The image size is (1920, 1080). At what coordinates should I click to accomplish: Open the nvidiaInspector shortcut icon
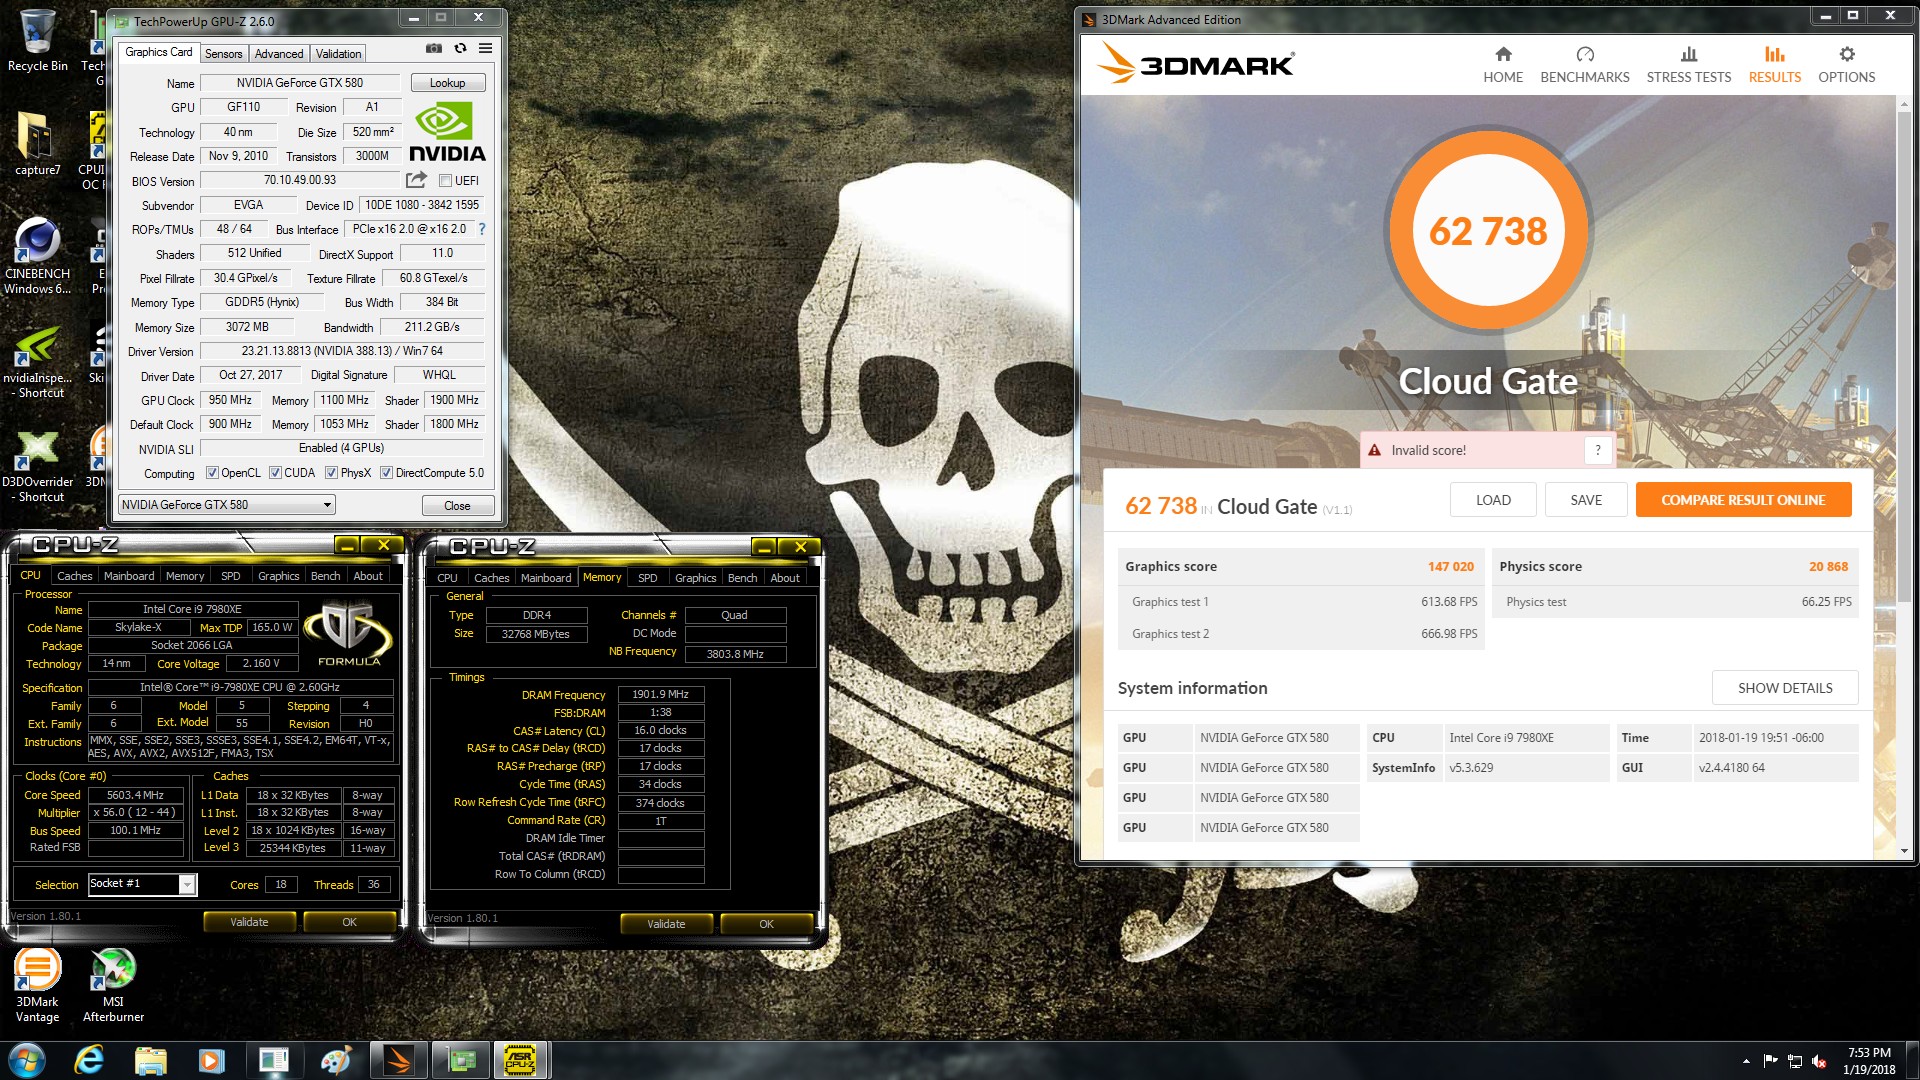pyautogui.click(x=38, y=362)
